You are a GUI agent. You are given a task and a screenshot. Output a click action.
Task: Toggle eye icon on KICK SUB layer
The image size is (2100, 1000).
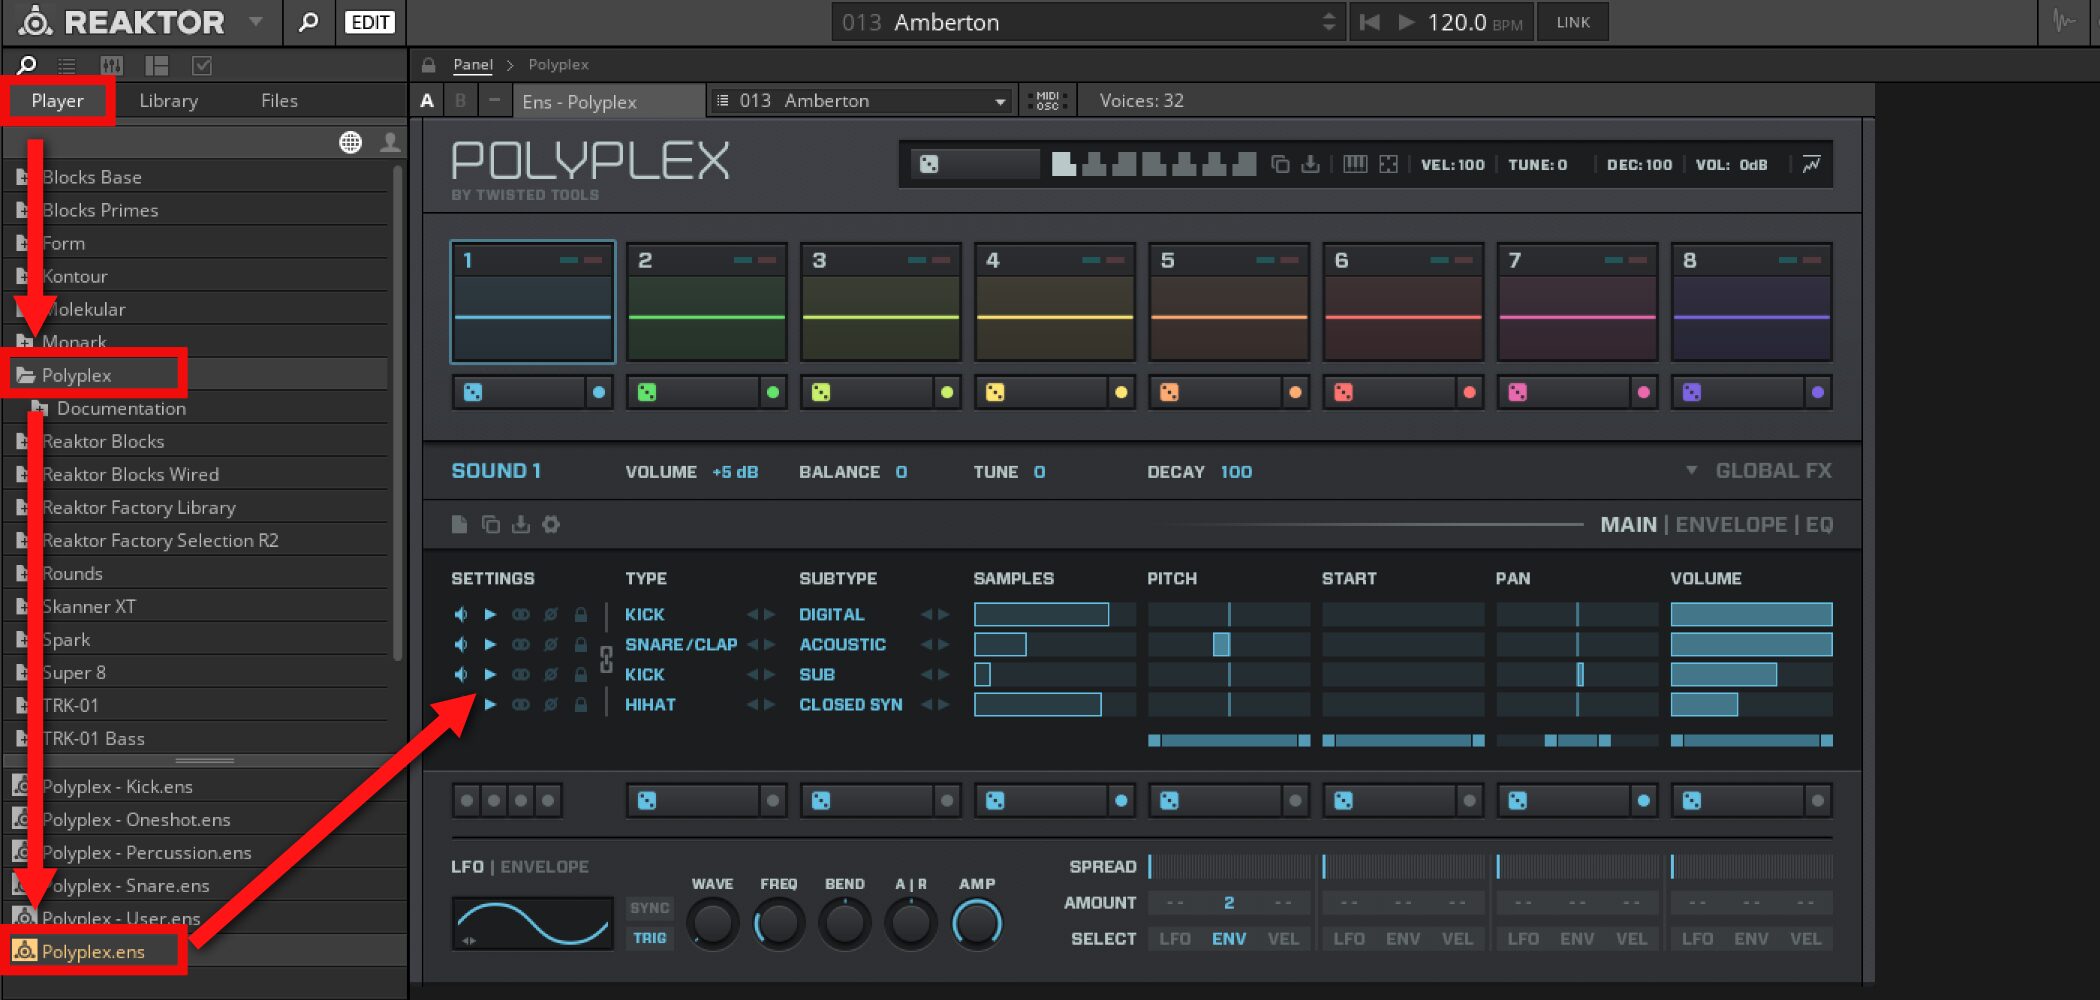[520, 674]
